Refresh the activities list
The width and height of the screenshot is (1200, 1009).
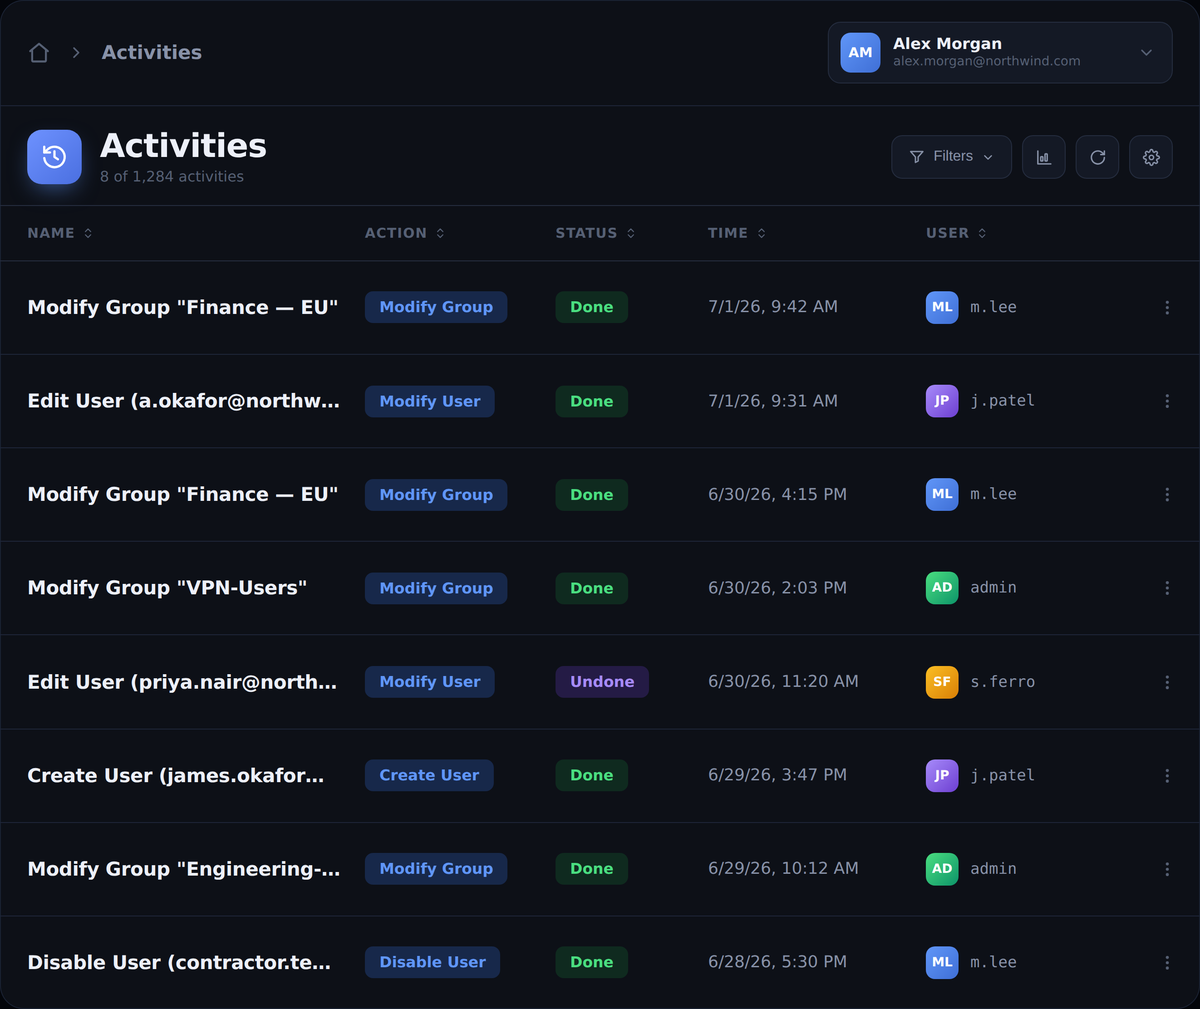pyautogui.click(x=1097, y=157)
